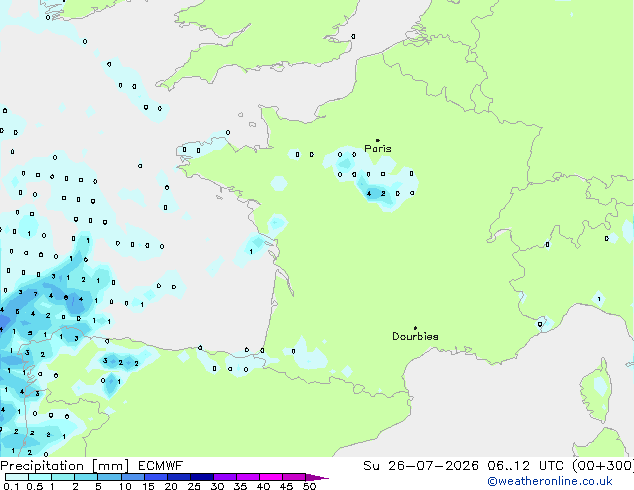Click the black dot marking Dourbies
Image resolution: width=634 pixels, height=490 pixels.
click(x=415, y=328)
